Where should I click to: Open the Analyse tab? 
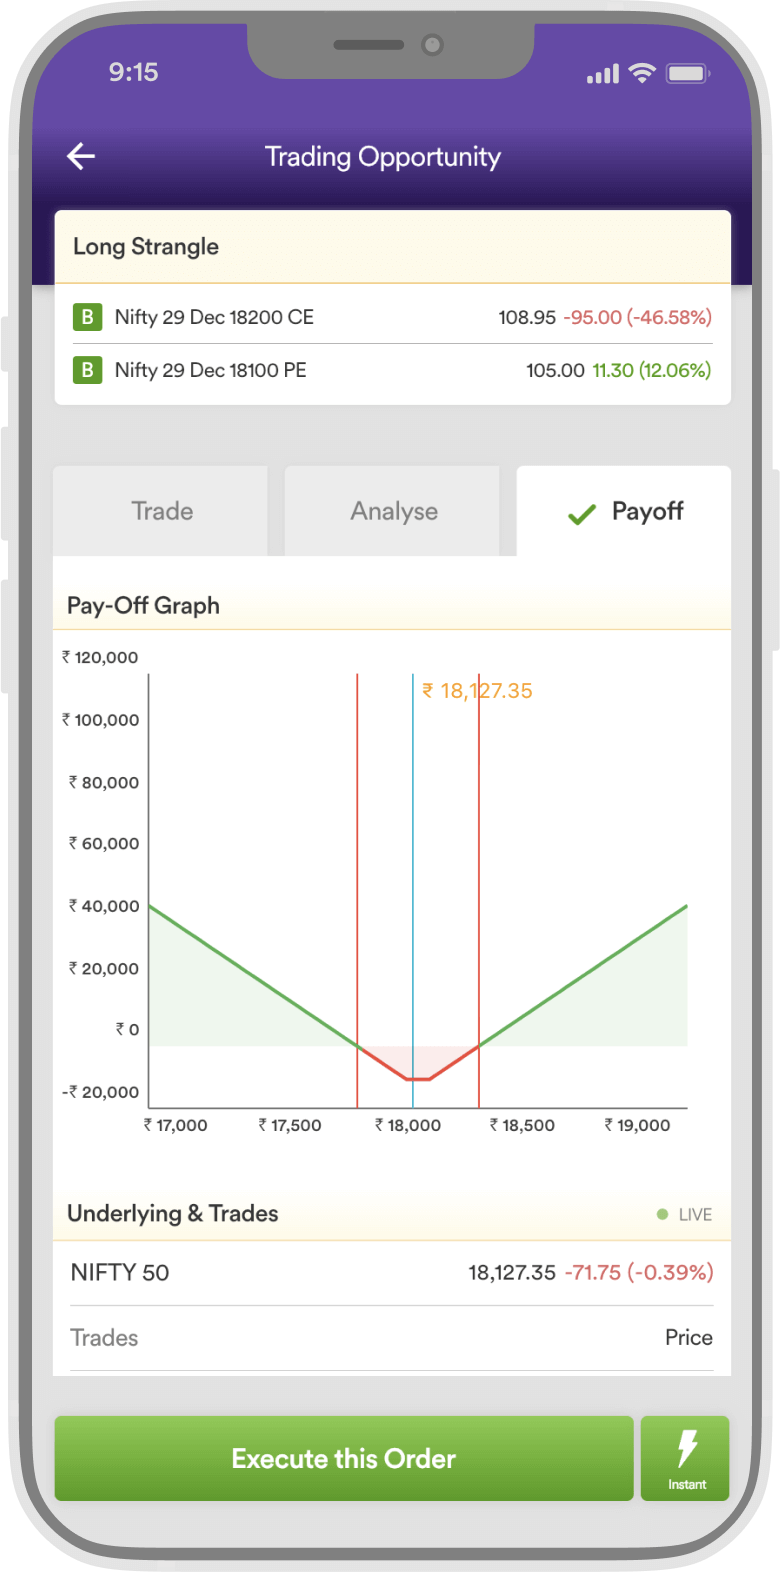pos(393,511)
